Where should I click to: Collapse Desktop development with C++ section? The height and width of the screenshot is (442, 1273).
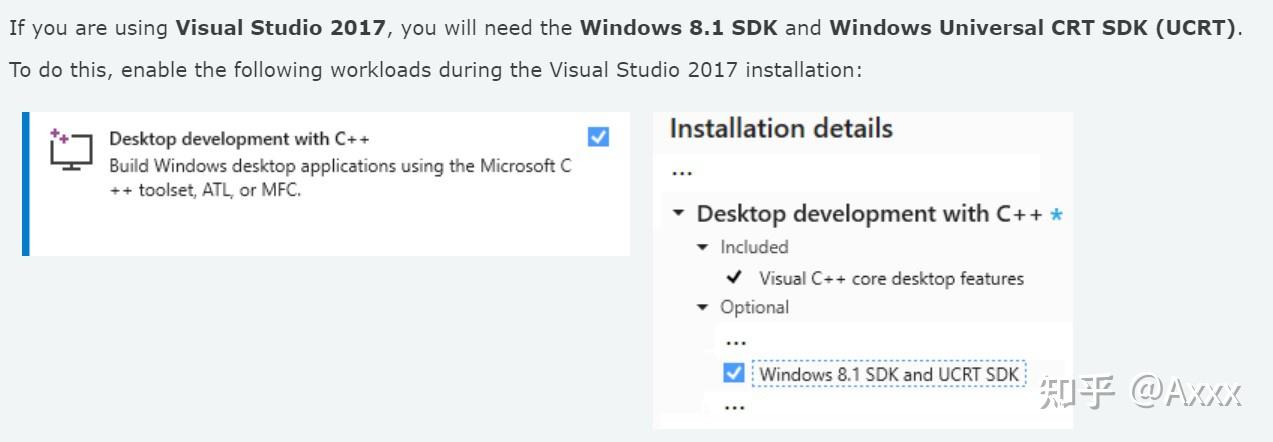pyautogui.click(x=680, y=213)
